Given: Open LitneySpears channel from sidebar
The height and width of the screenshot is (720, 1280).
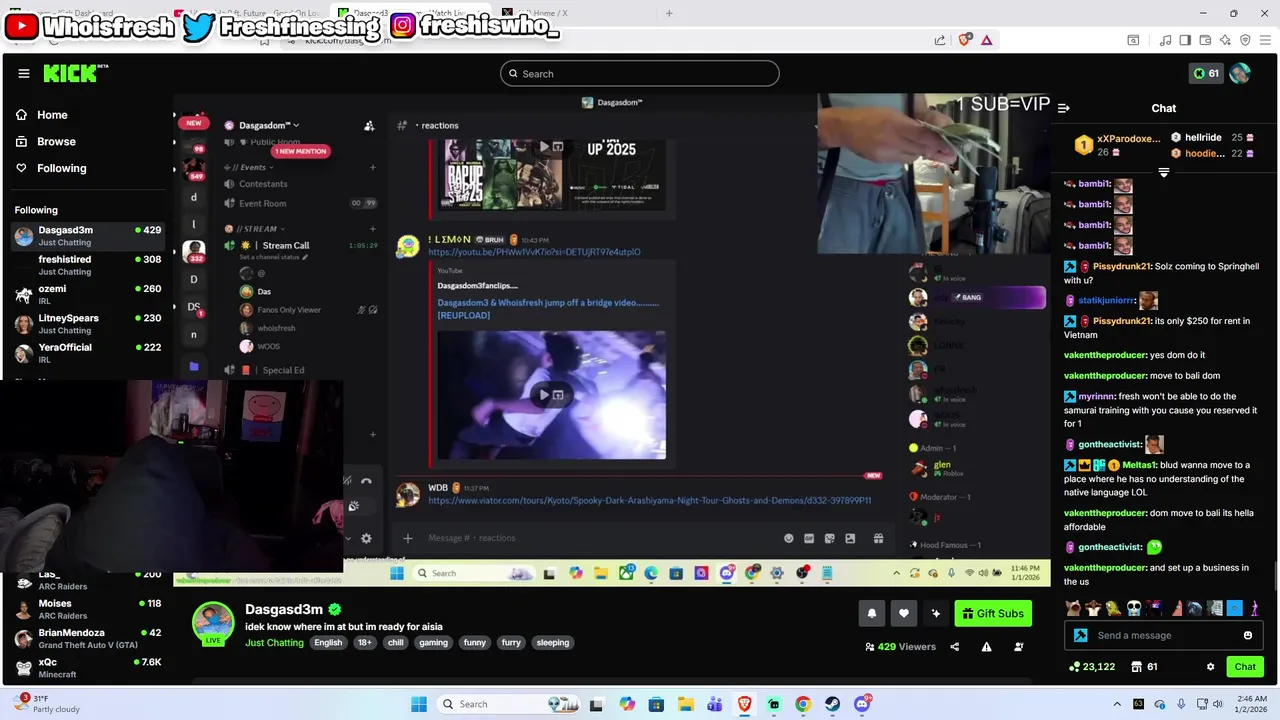Looking at the screenshot, I should pyautogui.click(x=88, y=323).
